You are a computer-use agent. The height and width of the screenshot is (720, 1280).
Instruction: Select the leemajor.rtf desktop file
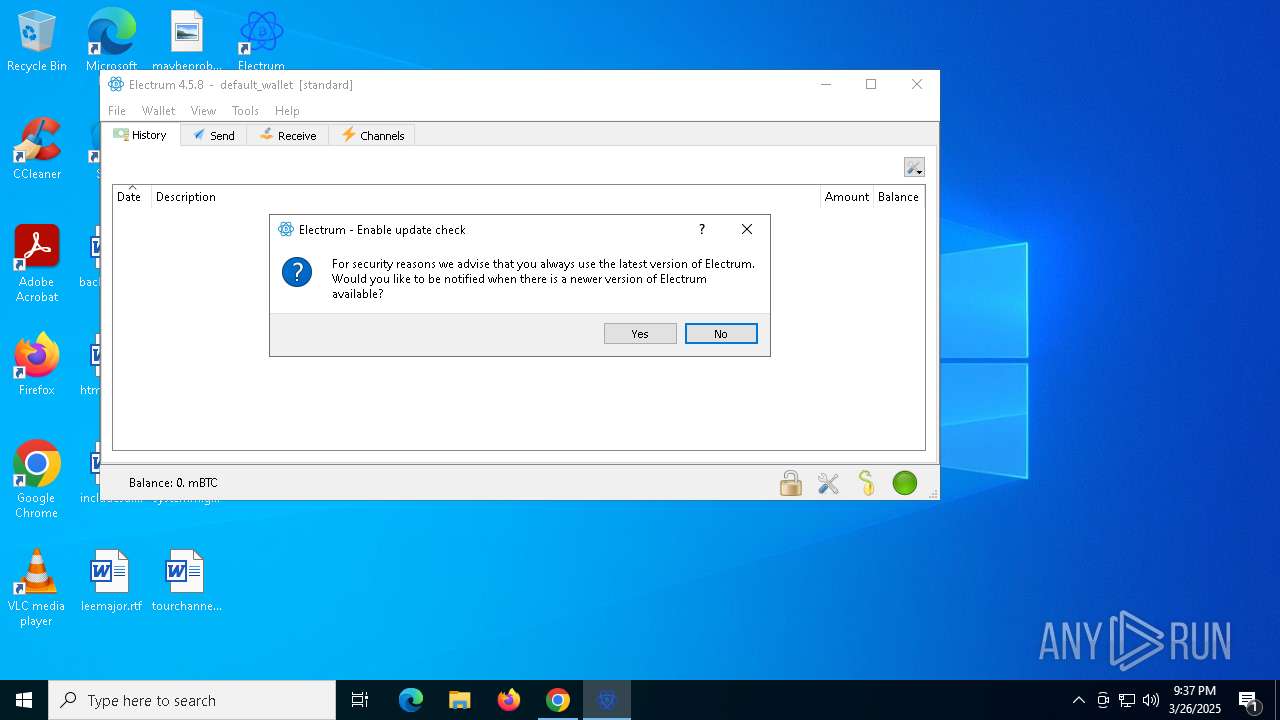click(111, 580)
